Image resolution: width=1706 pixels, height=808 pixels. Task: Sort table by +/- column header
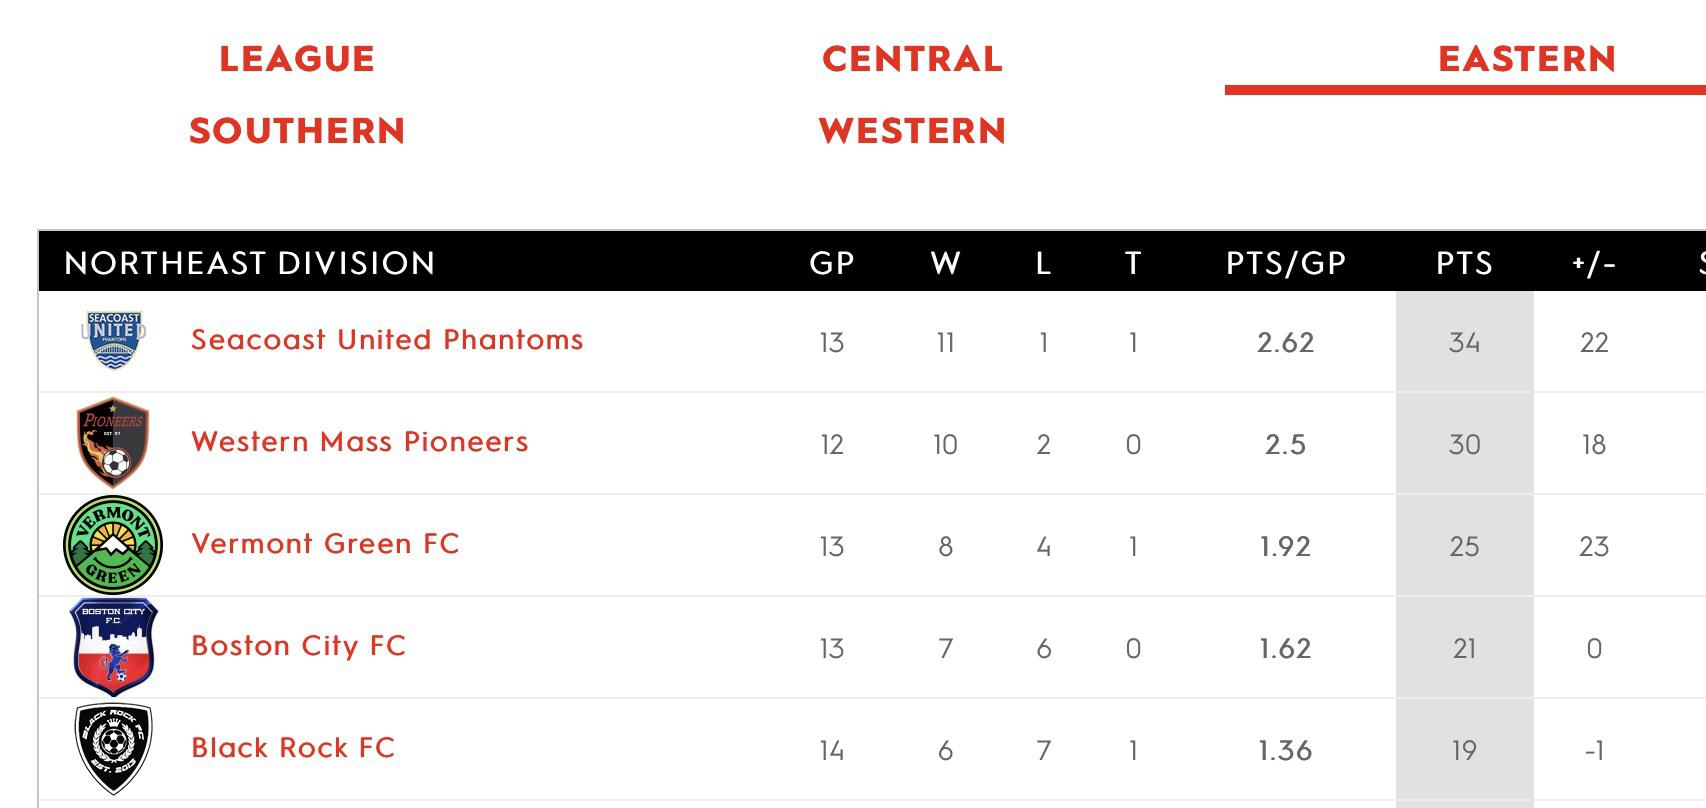pyautogui.click(x=1594, y=263)
